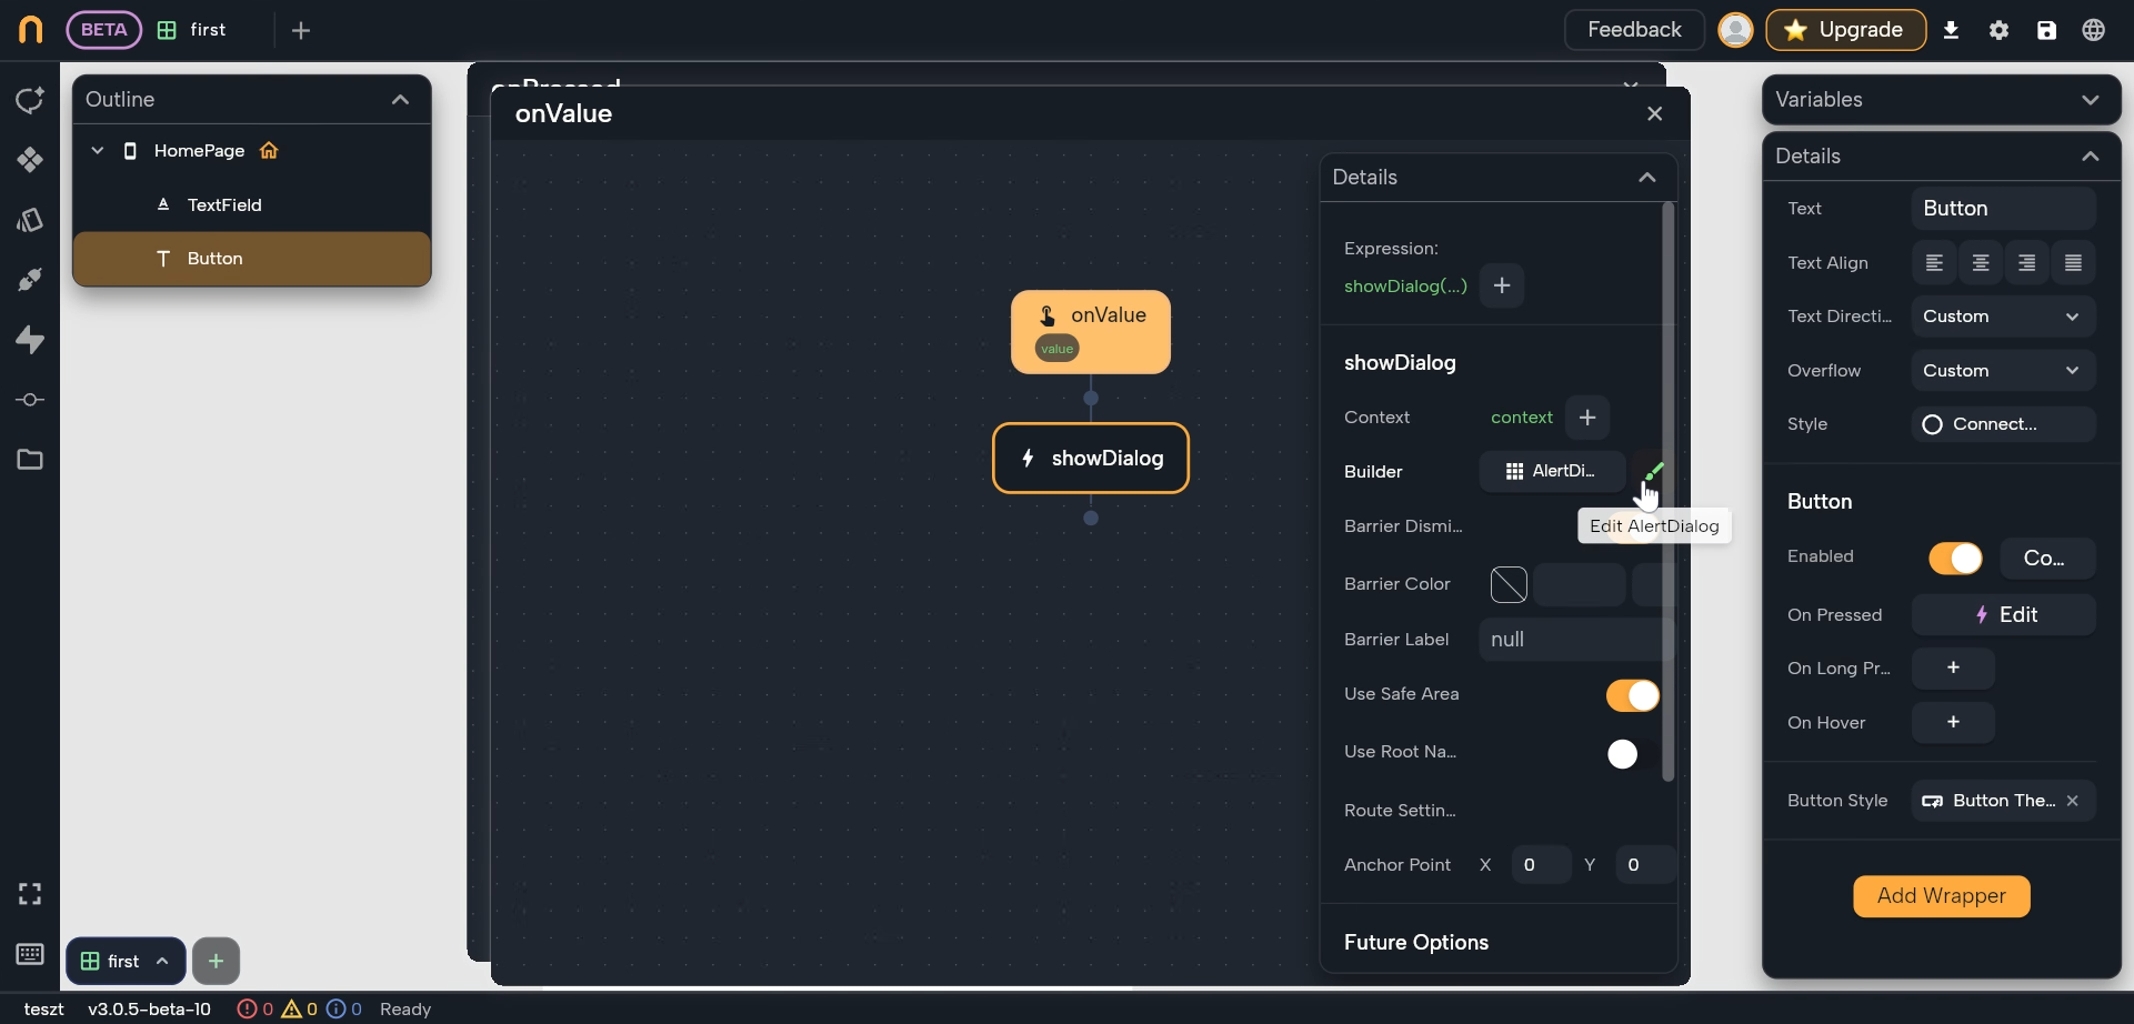This screenshot has height=1024, width=2134.
Task: Click the Barrier Color swatch
Action: point(1508,584)
